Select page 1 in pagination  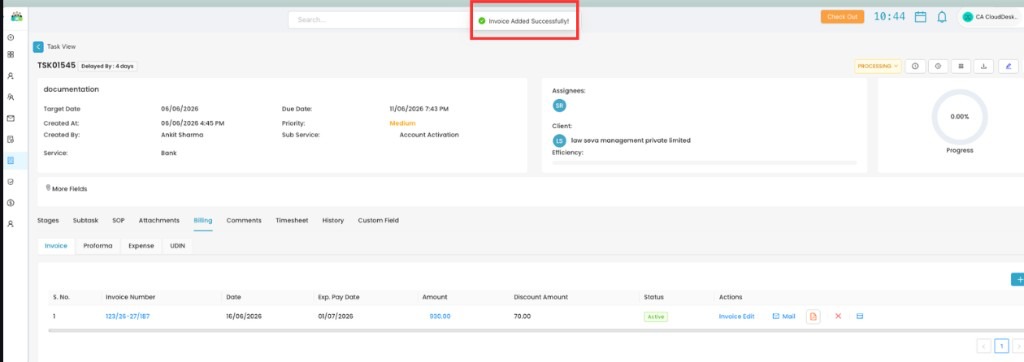[x=1002, y=346]
